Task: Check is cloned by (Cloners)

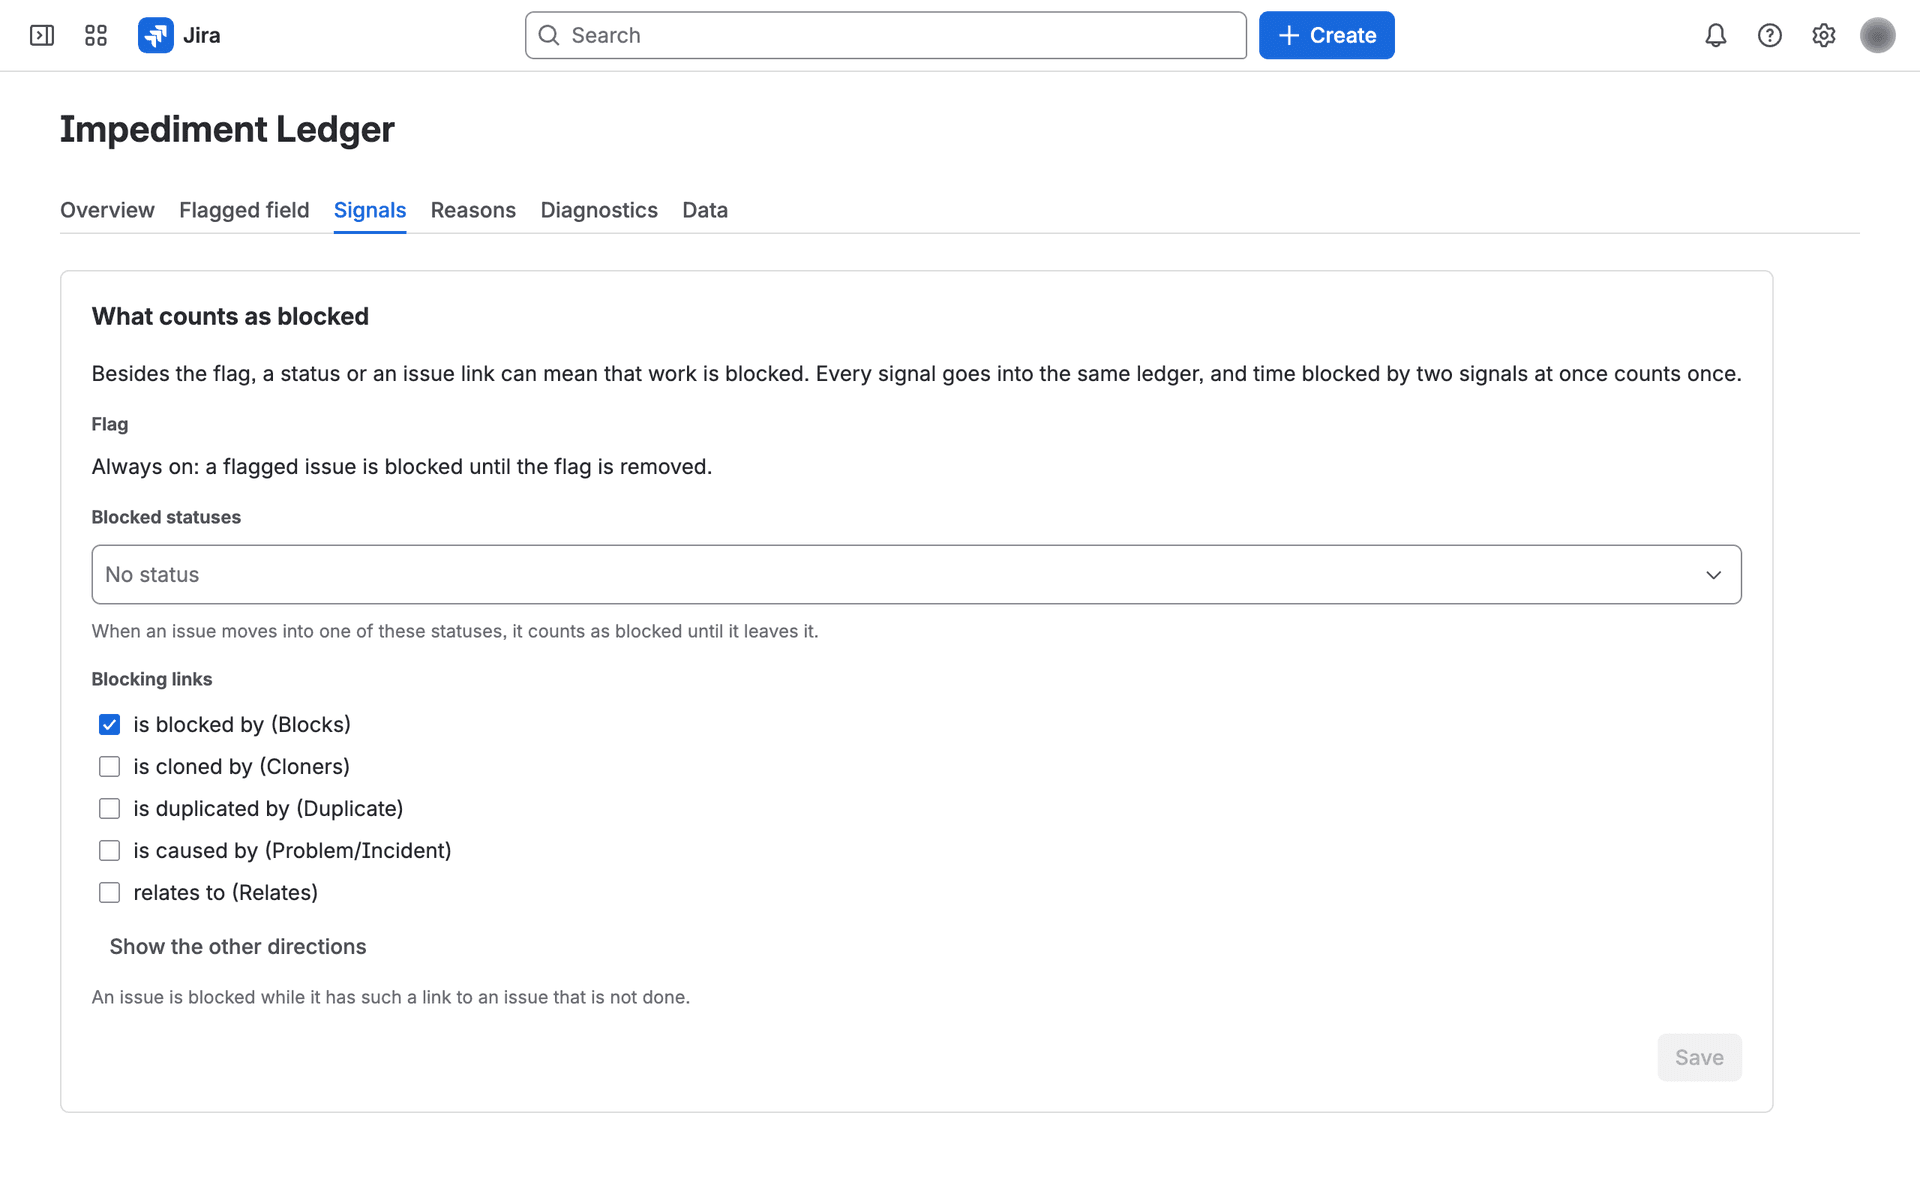Action: click(x=110, y=767)
